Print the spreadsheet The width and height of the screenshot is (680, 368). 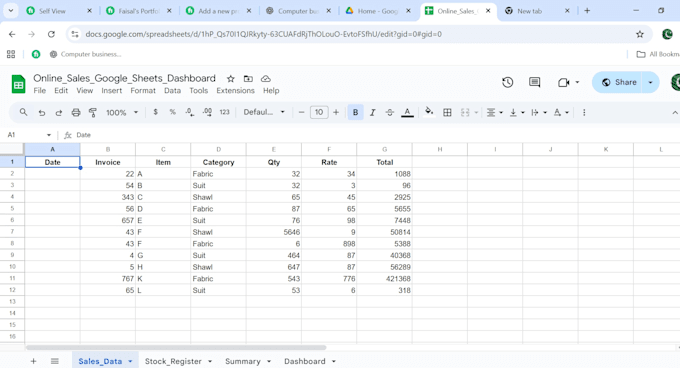click(76, 113)
